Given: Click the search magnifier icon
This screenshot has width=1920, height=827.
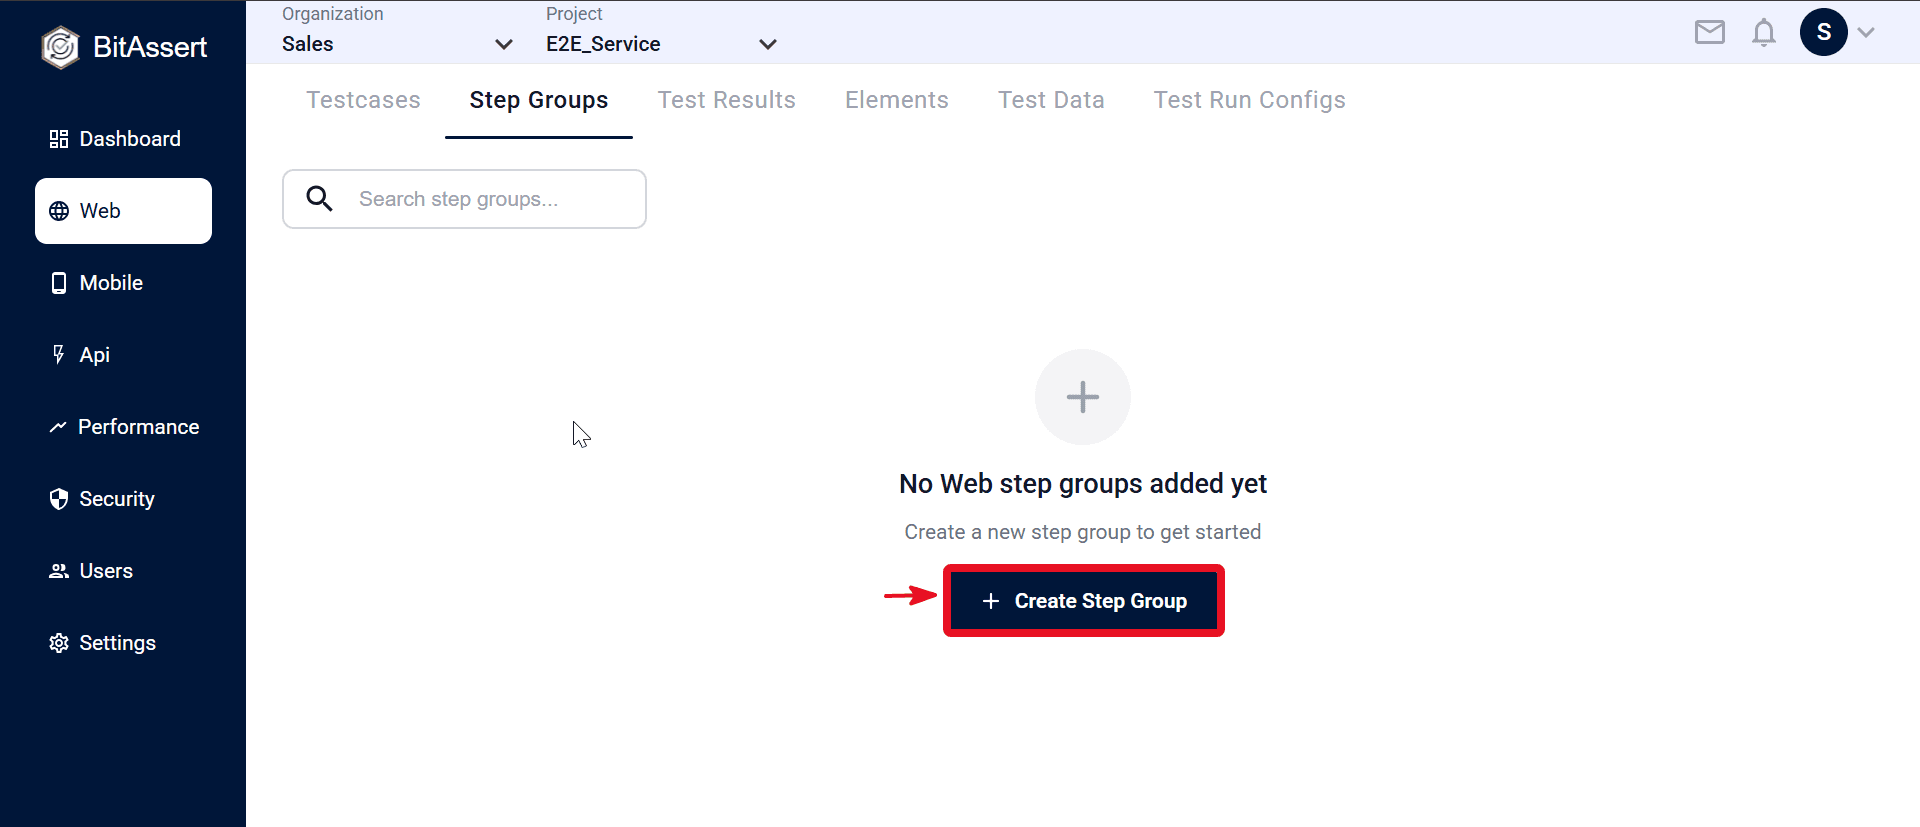Looking at the screenshot, I should point(319,199).
